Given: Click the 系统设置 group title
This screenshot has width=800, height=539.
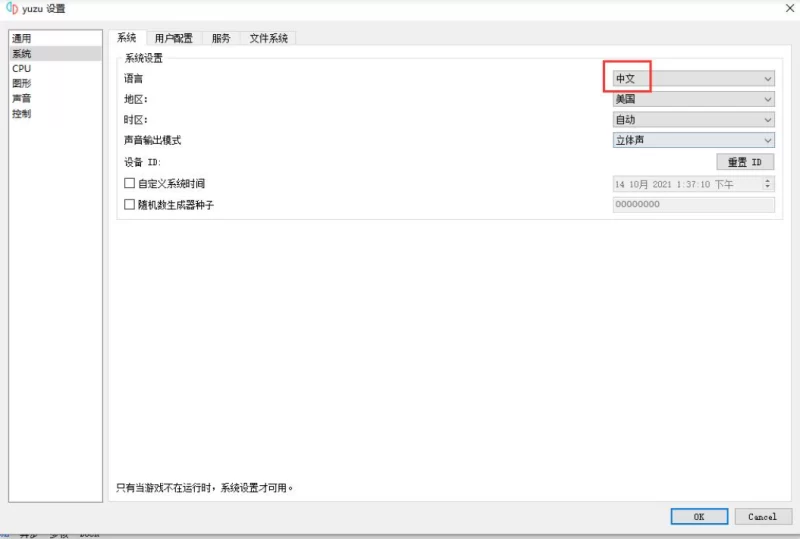Looking at the screenshot, I should (x=144, y=58).
